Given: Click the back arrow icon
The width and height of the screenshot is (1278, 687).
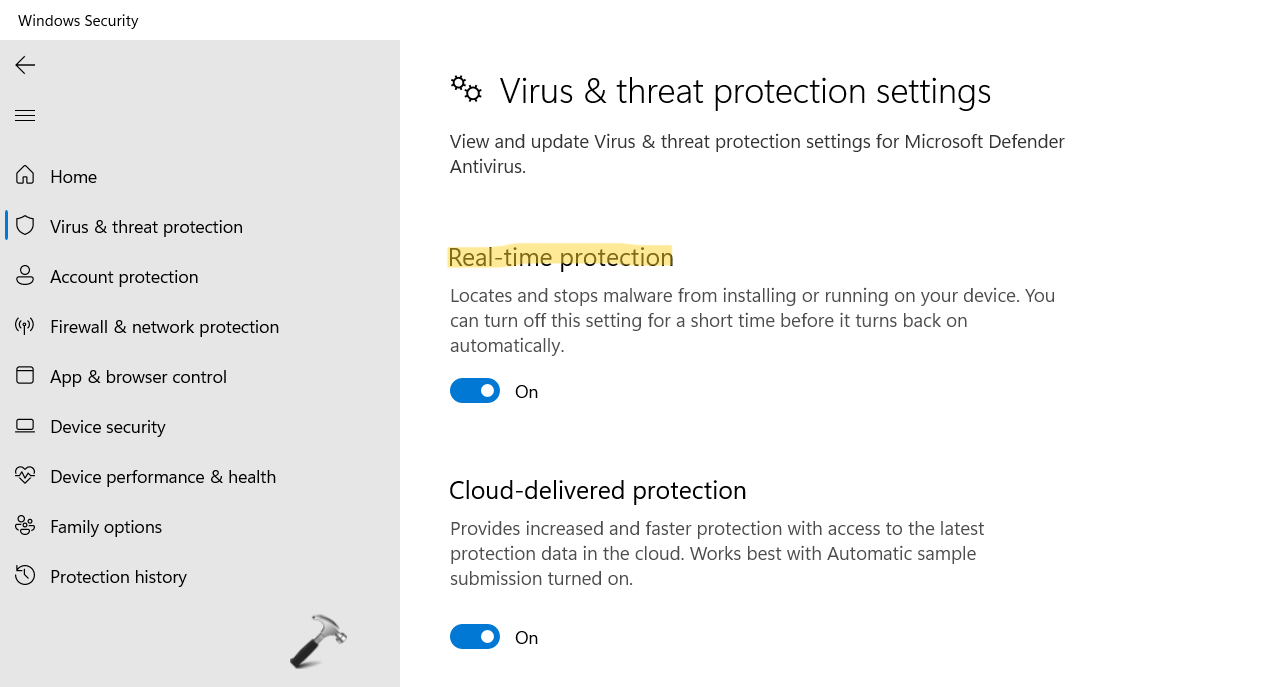Looking at the screenshot, I should pyautogui.click(x=25, y=65).
